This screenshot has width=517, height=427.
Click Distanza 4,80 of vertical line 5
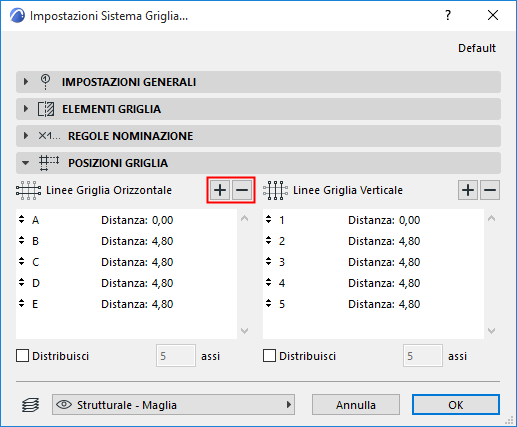click(x=410, y=304)
